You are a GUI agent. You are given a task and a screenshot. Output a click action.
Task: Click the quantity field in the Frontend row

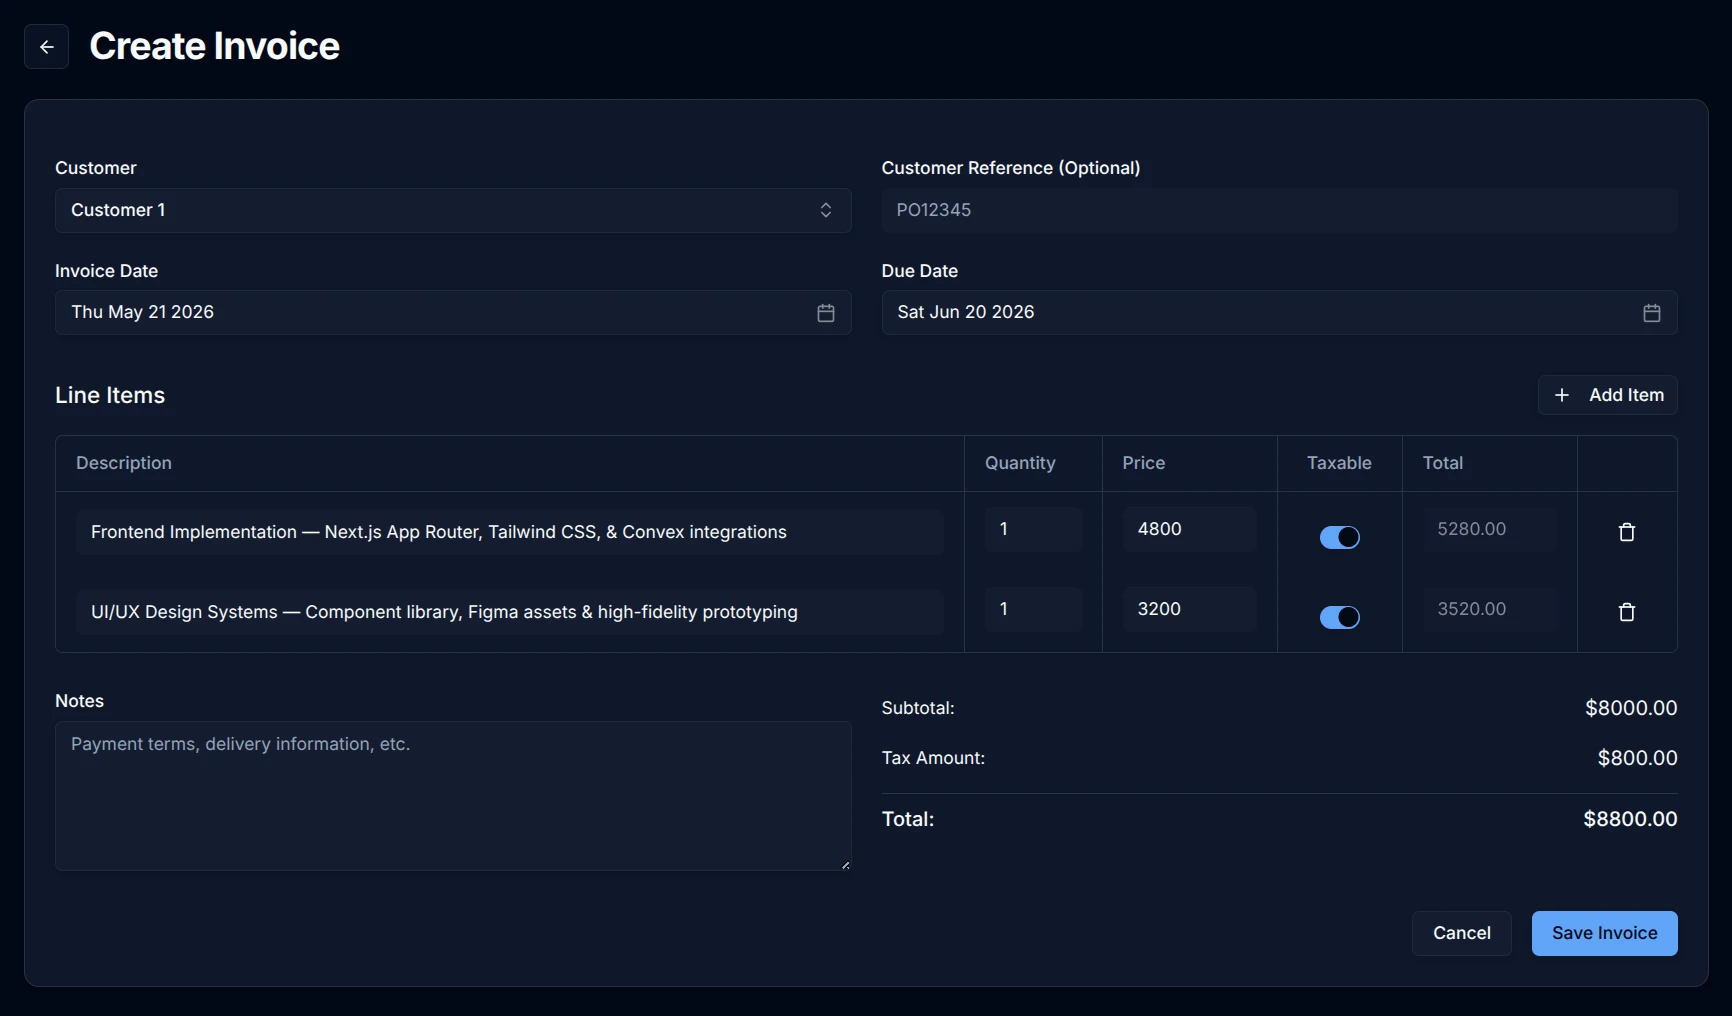pyautogui.click(x=1033, y=529)
